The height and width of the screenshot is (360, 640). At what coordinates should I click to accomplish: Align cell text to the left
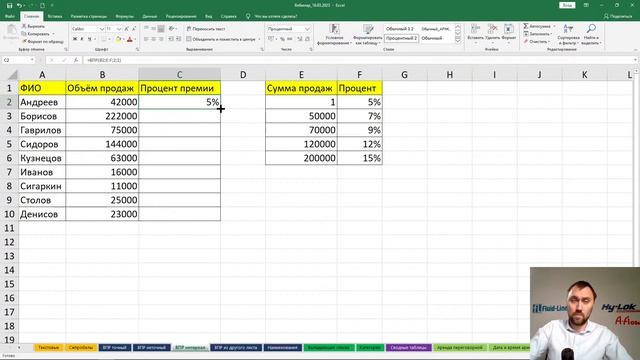[x=146, y=39]
